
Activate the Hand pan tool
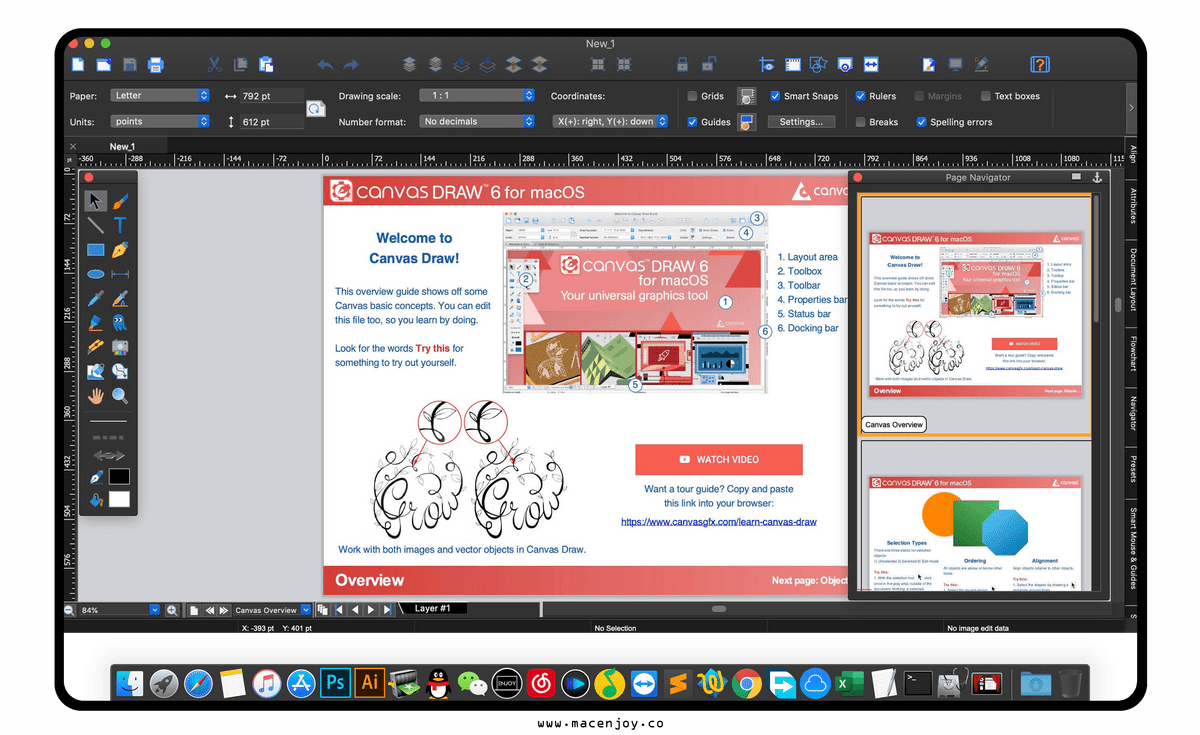(x=96, y=396)
